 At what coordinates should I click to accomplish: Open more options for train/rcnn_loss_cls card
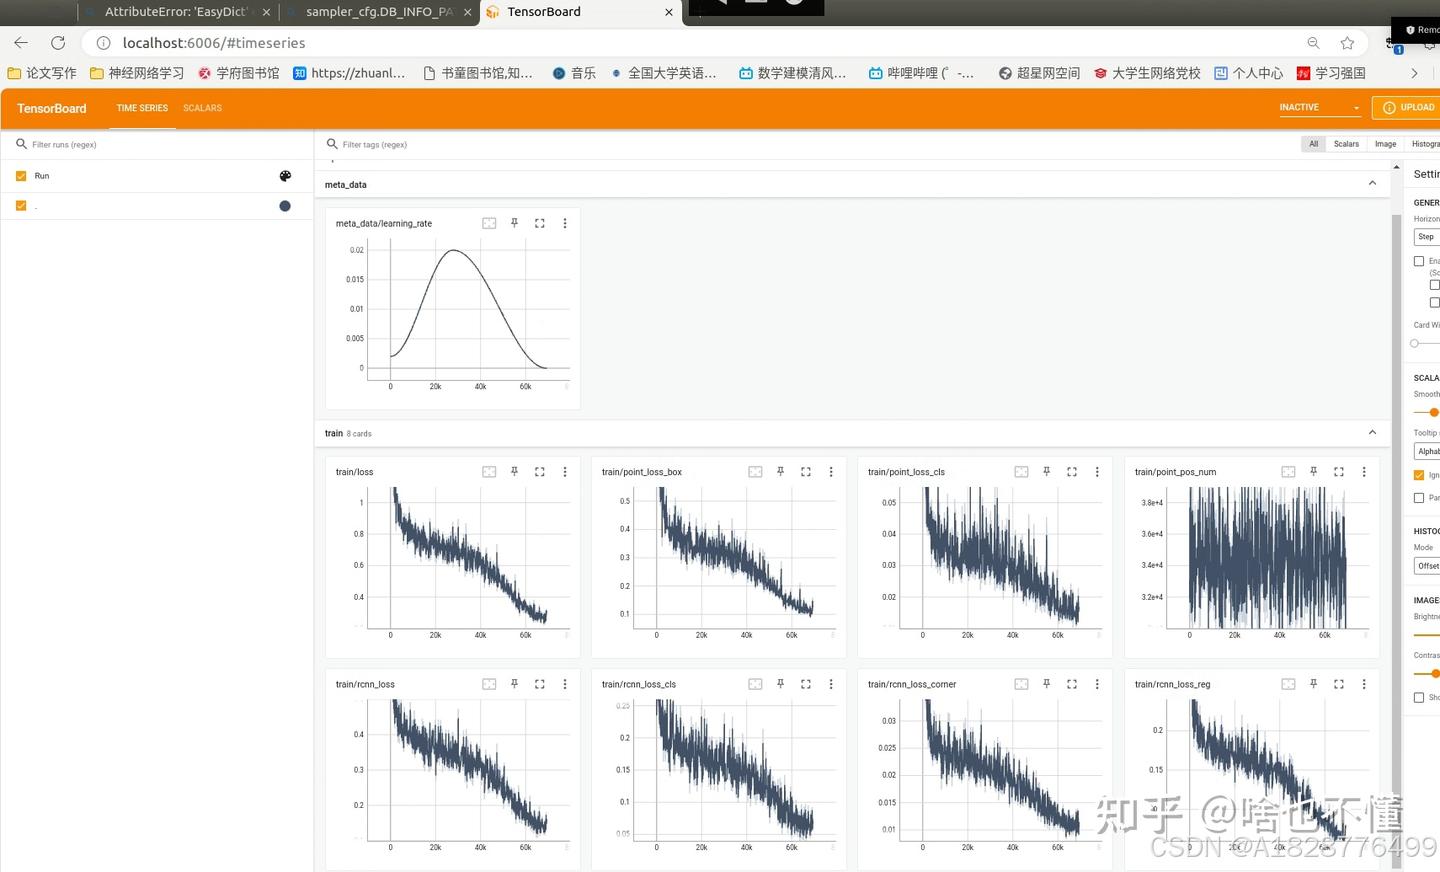coord(831,684)
